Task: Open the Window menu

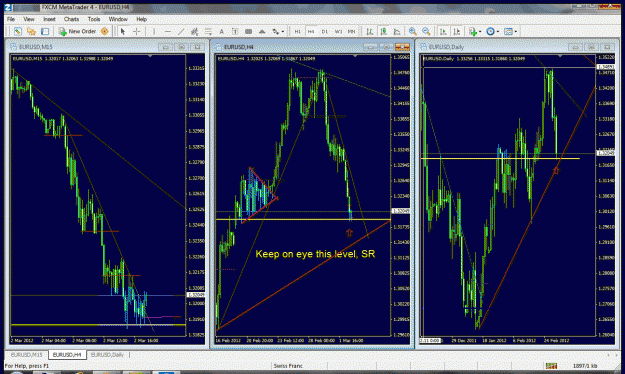Action: point(118,19)
